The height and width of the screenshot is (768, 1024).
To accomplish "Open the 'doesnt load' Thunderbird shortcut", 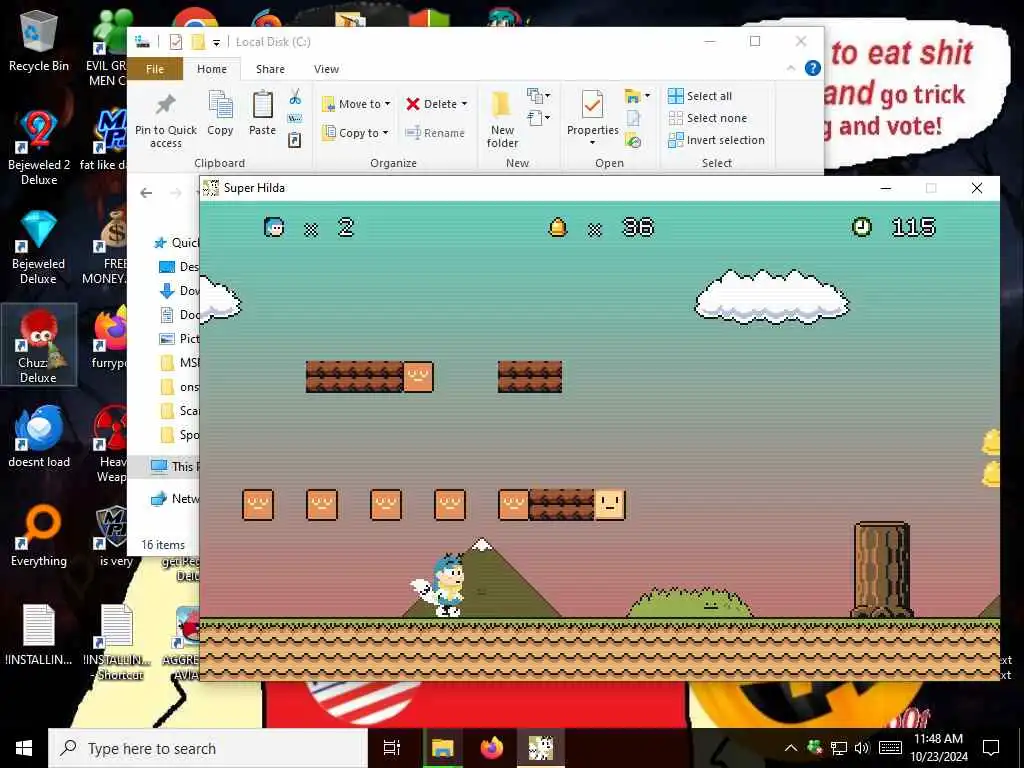I will coord(39,436).
